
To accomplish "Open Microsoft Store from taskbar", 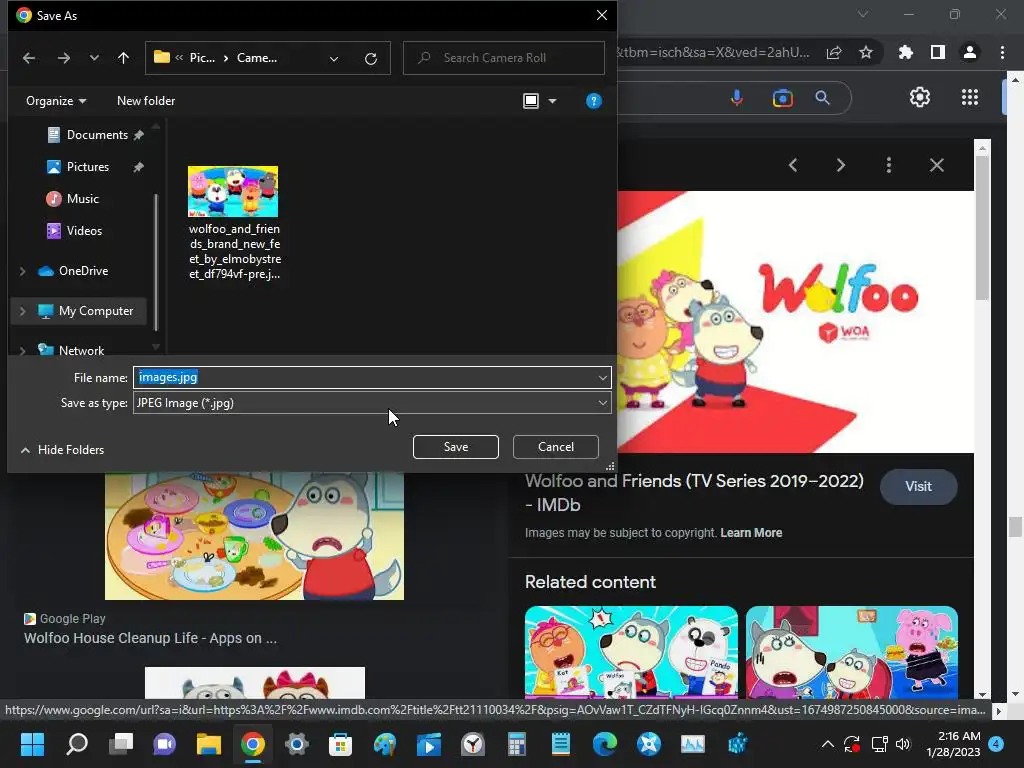I will tap(340, 744).
